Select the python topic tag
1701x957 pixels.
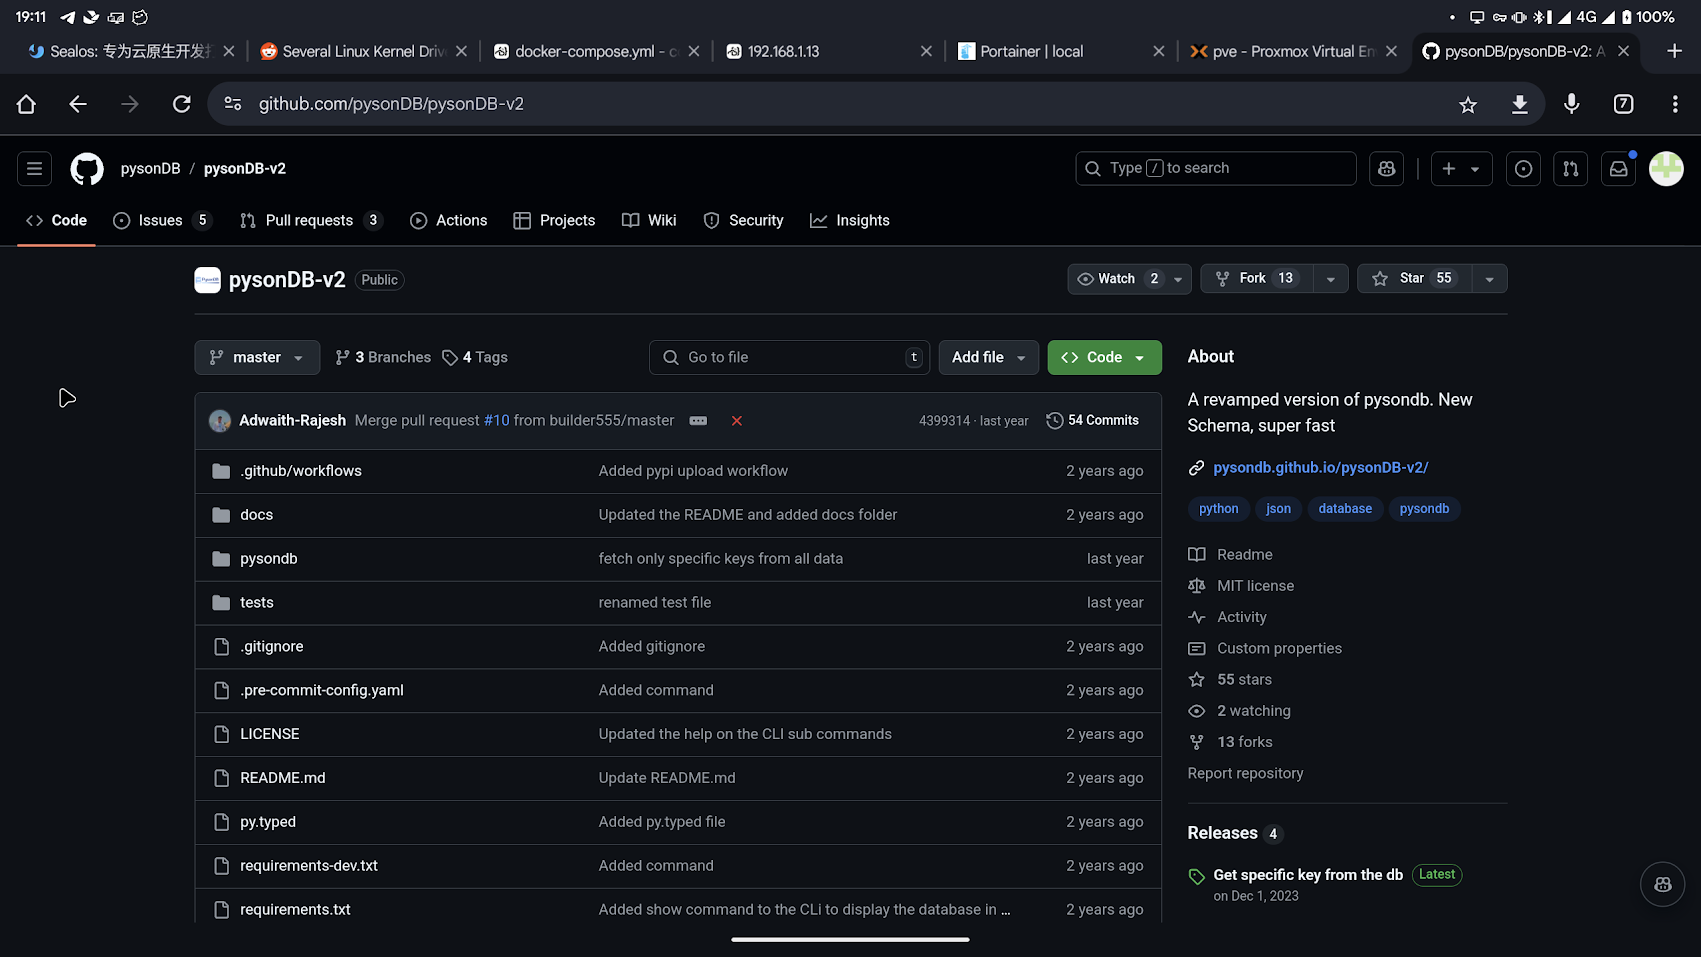coord(1218,508)
